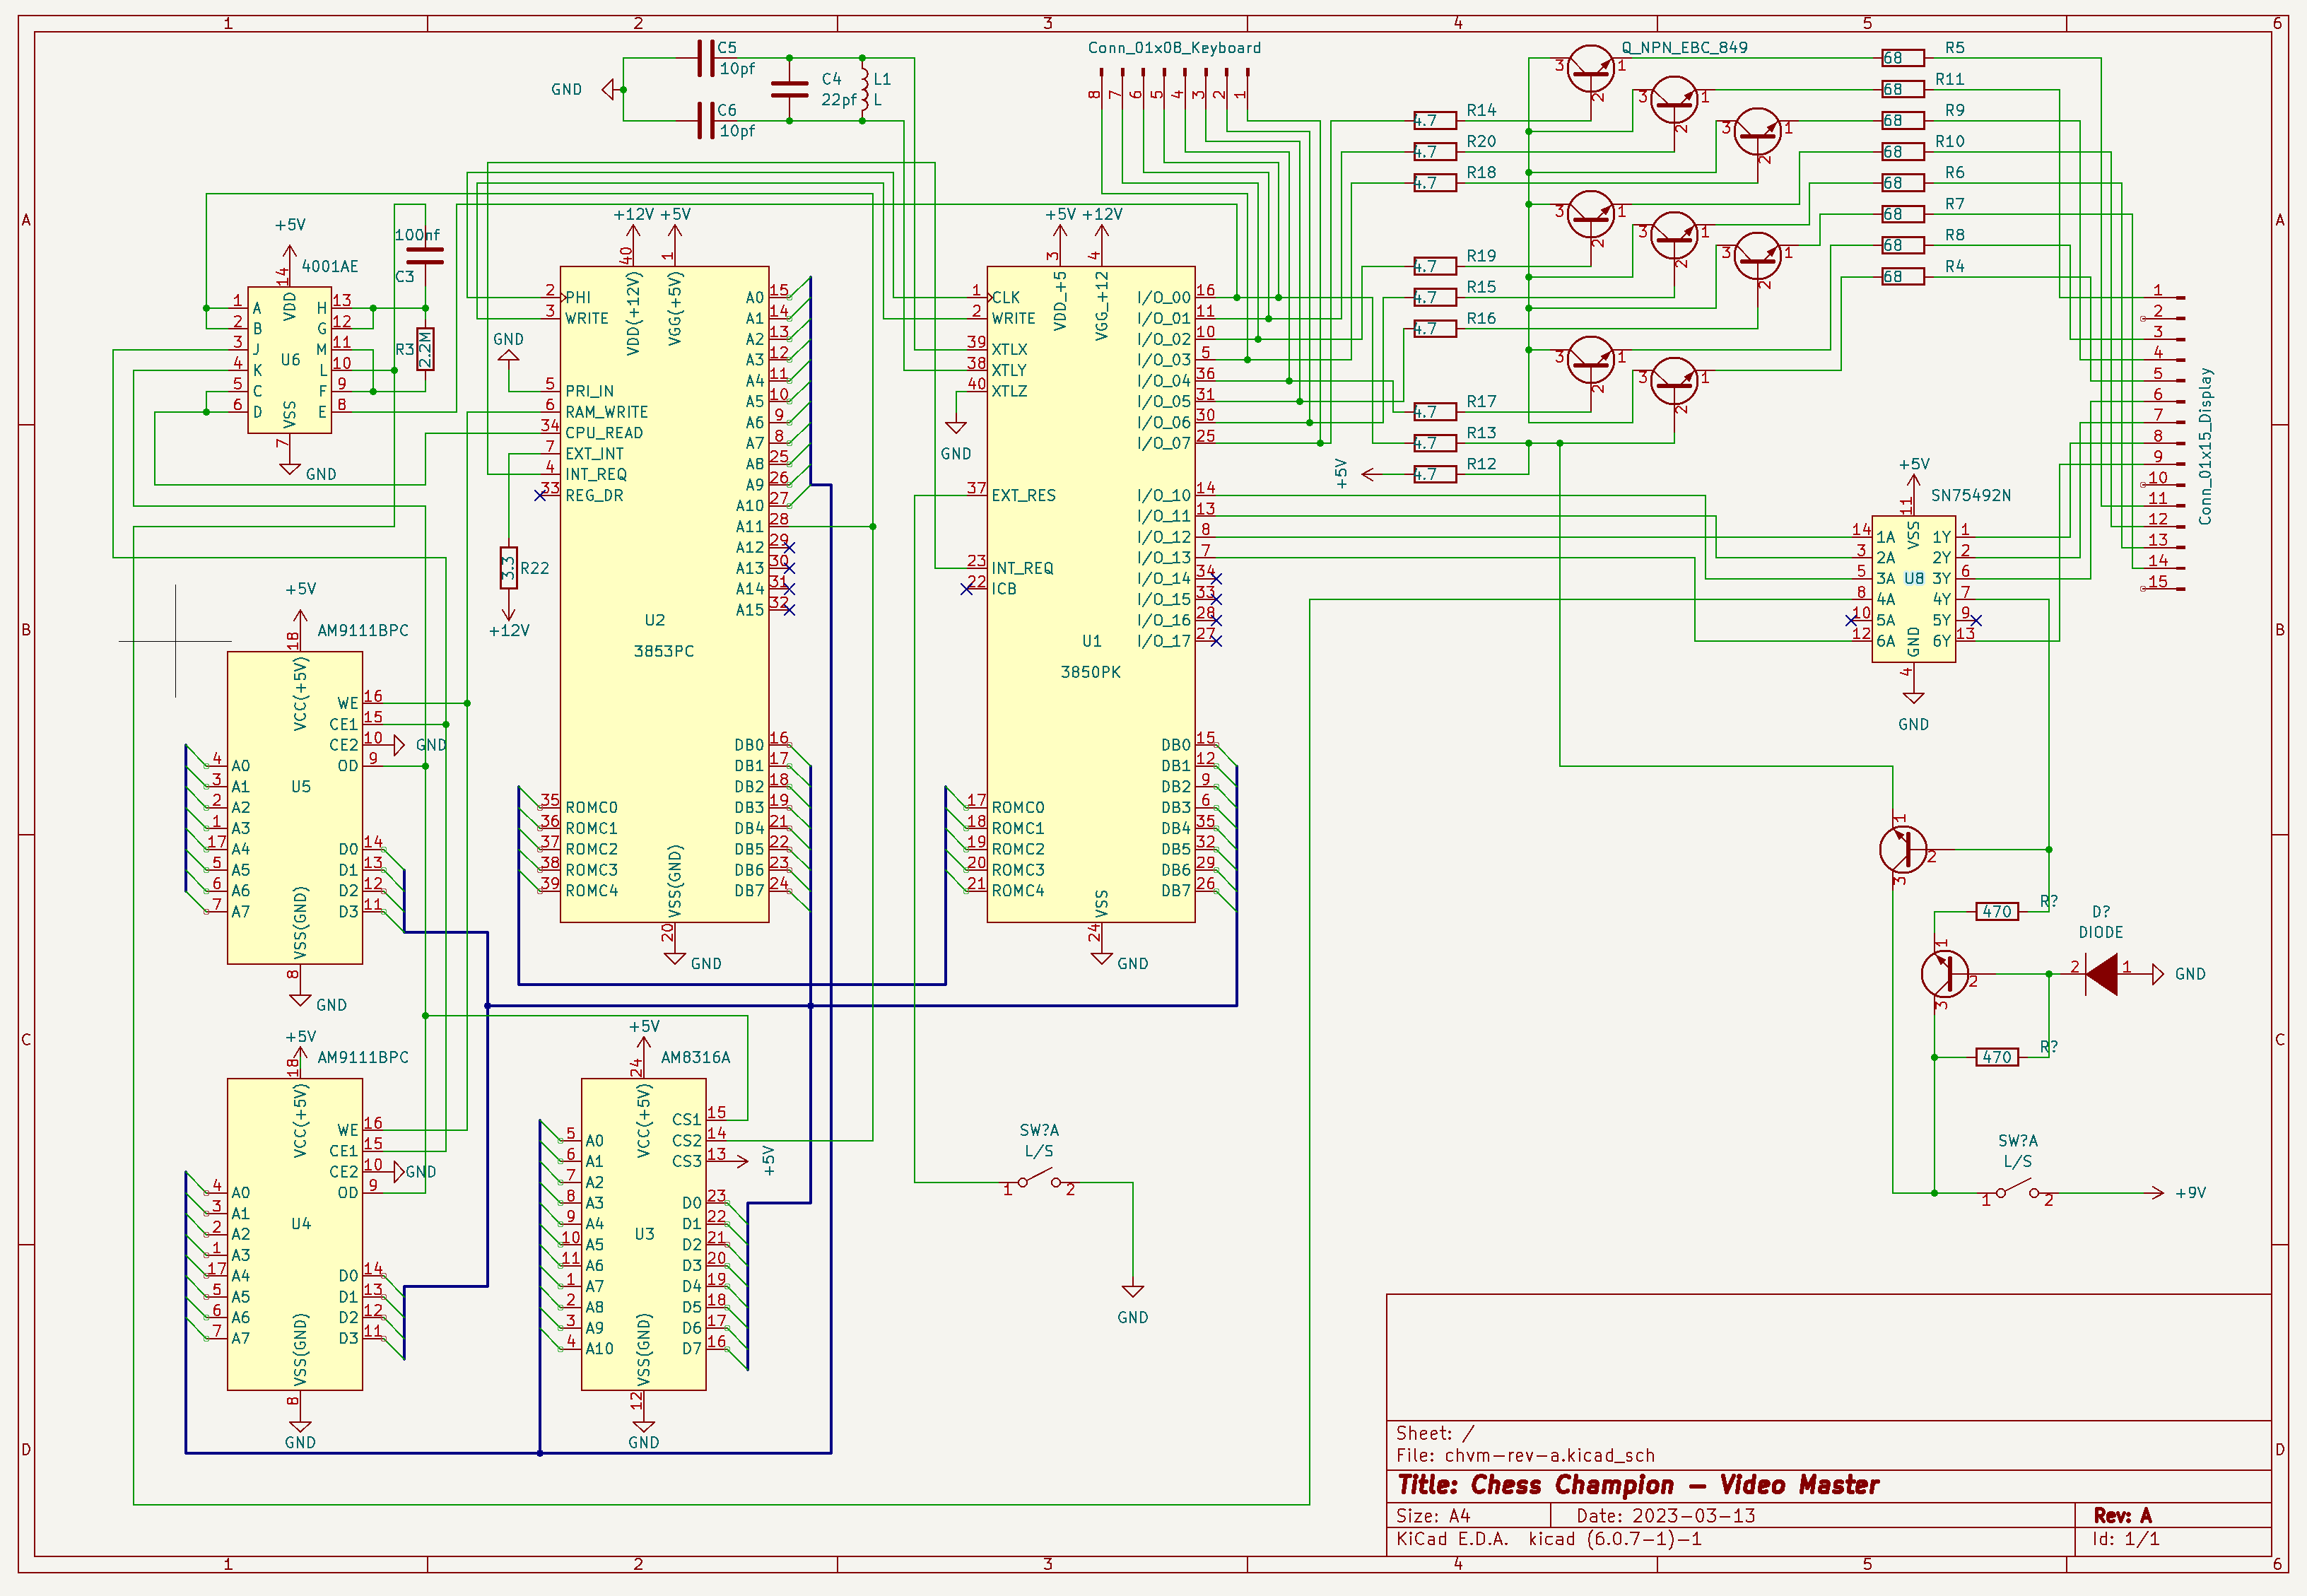Select the upper 470 resistor R?
The image size is (2307, 1596).
click(1996, 912)
